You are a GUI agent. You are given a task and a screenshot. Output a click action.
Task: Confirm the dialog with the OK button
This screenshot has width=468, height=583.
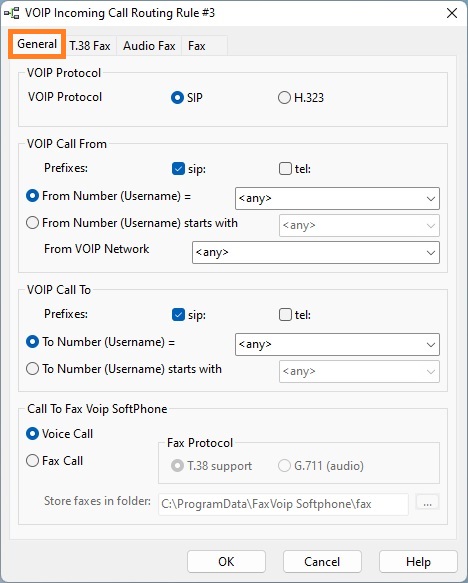click(x=226, y=561)
